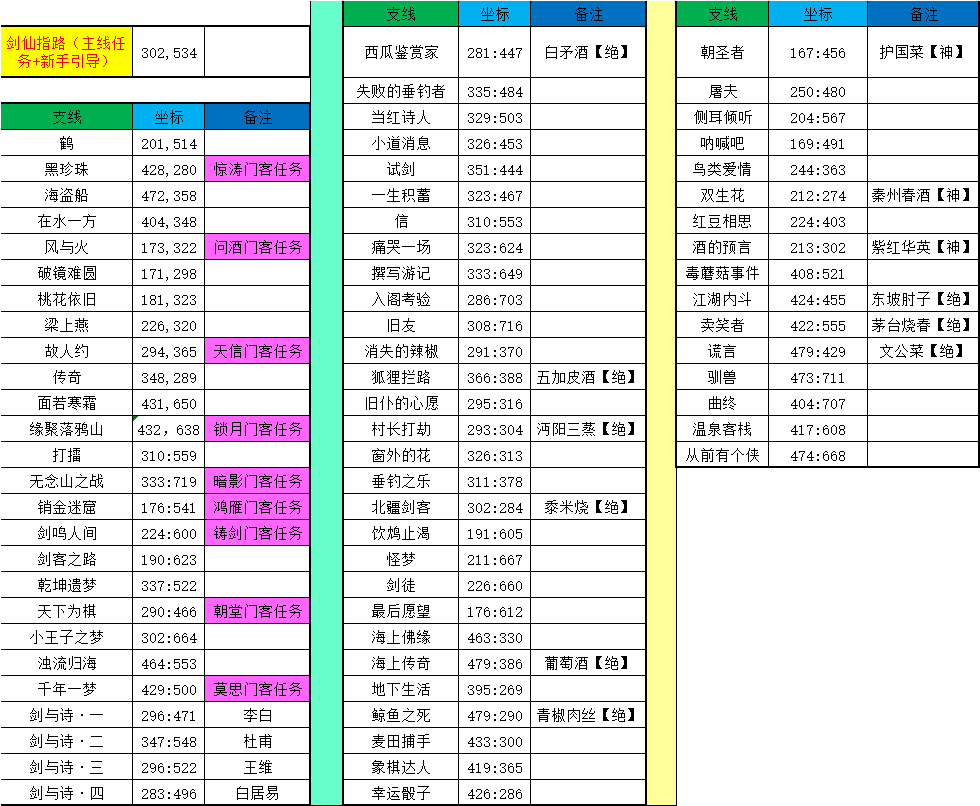Select the 饮鸩止渴 quest cell
The image size is (980, 806).
(401, 534)
